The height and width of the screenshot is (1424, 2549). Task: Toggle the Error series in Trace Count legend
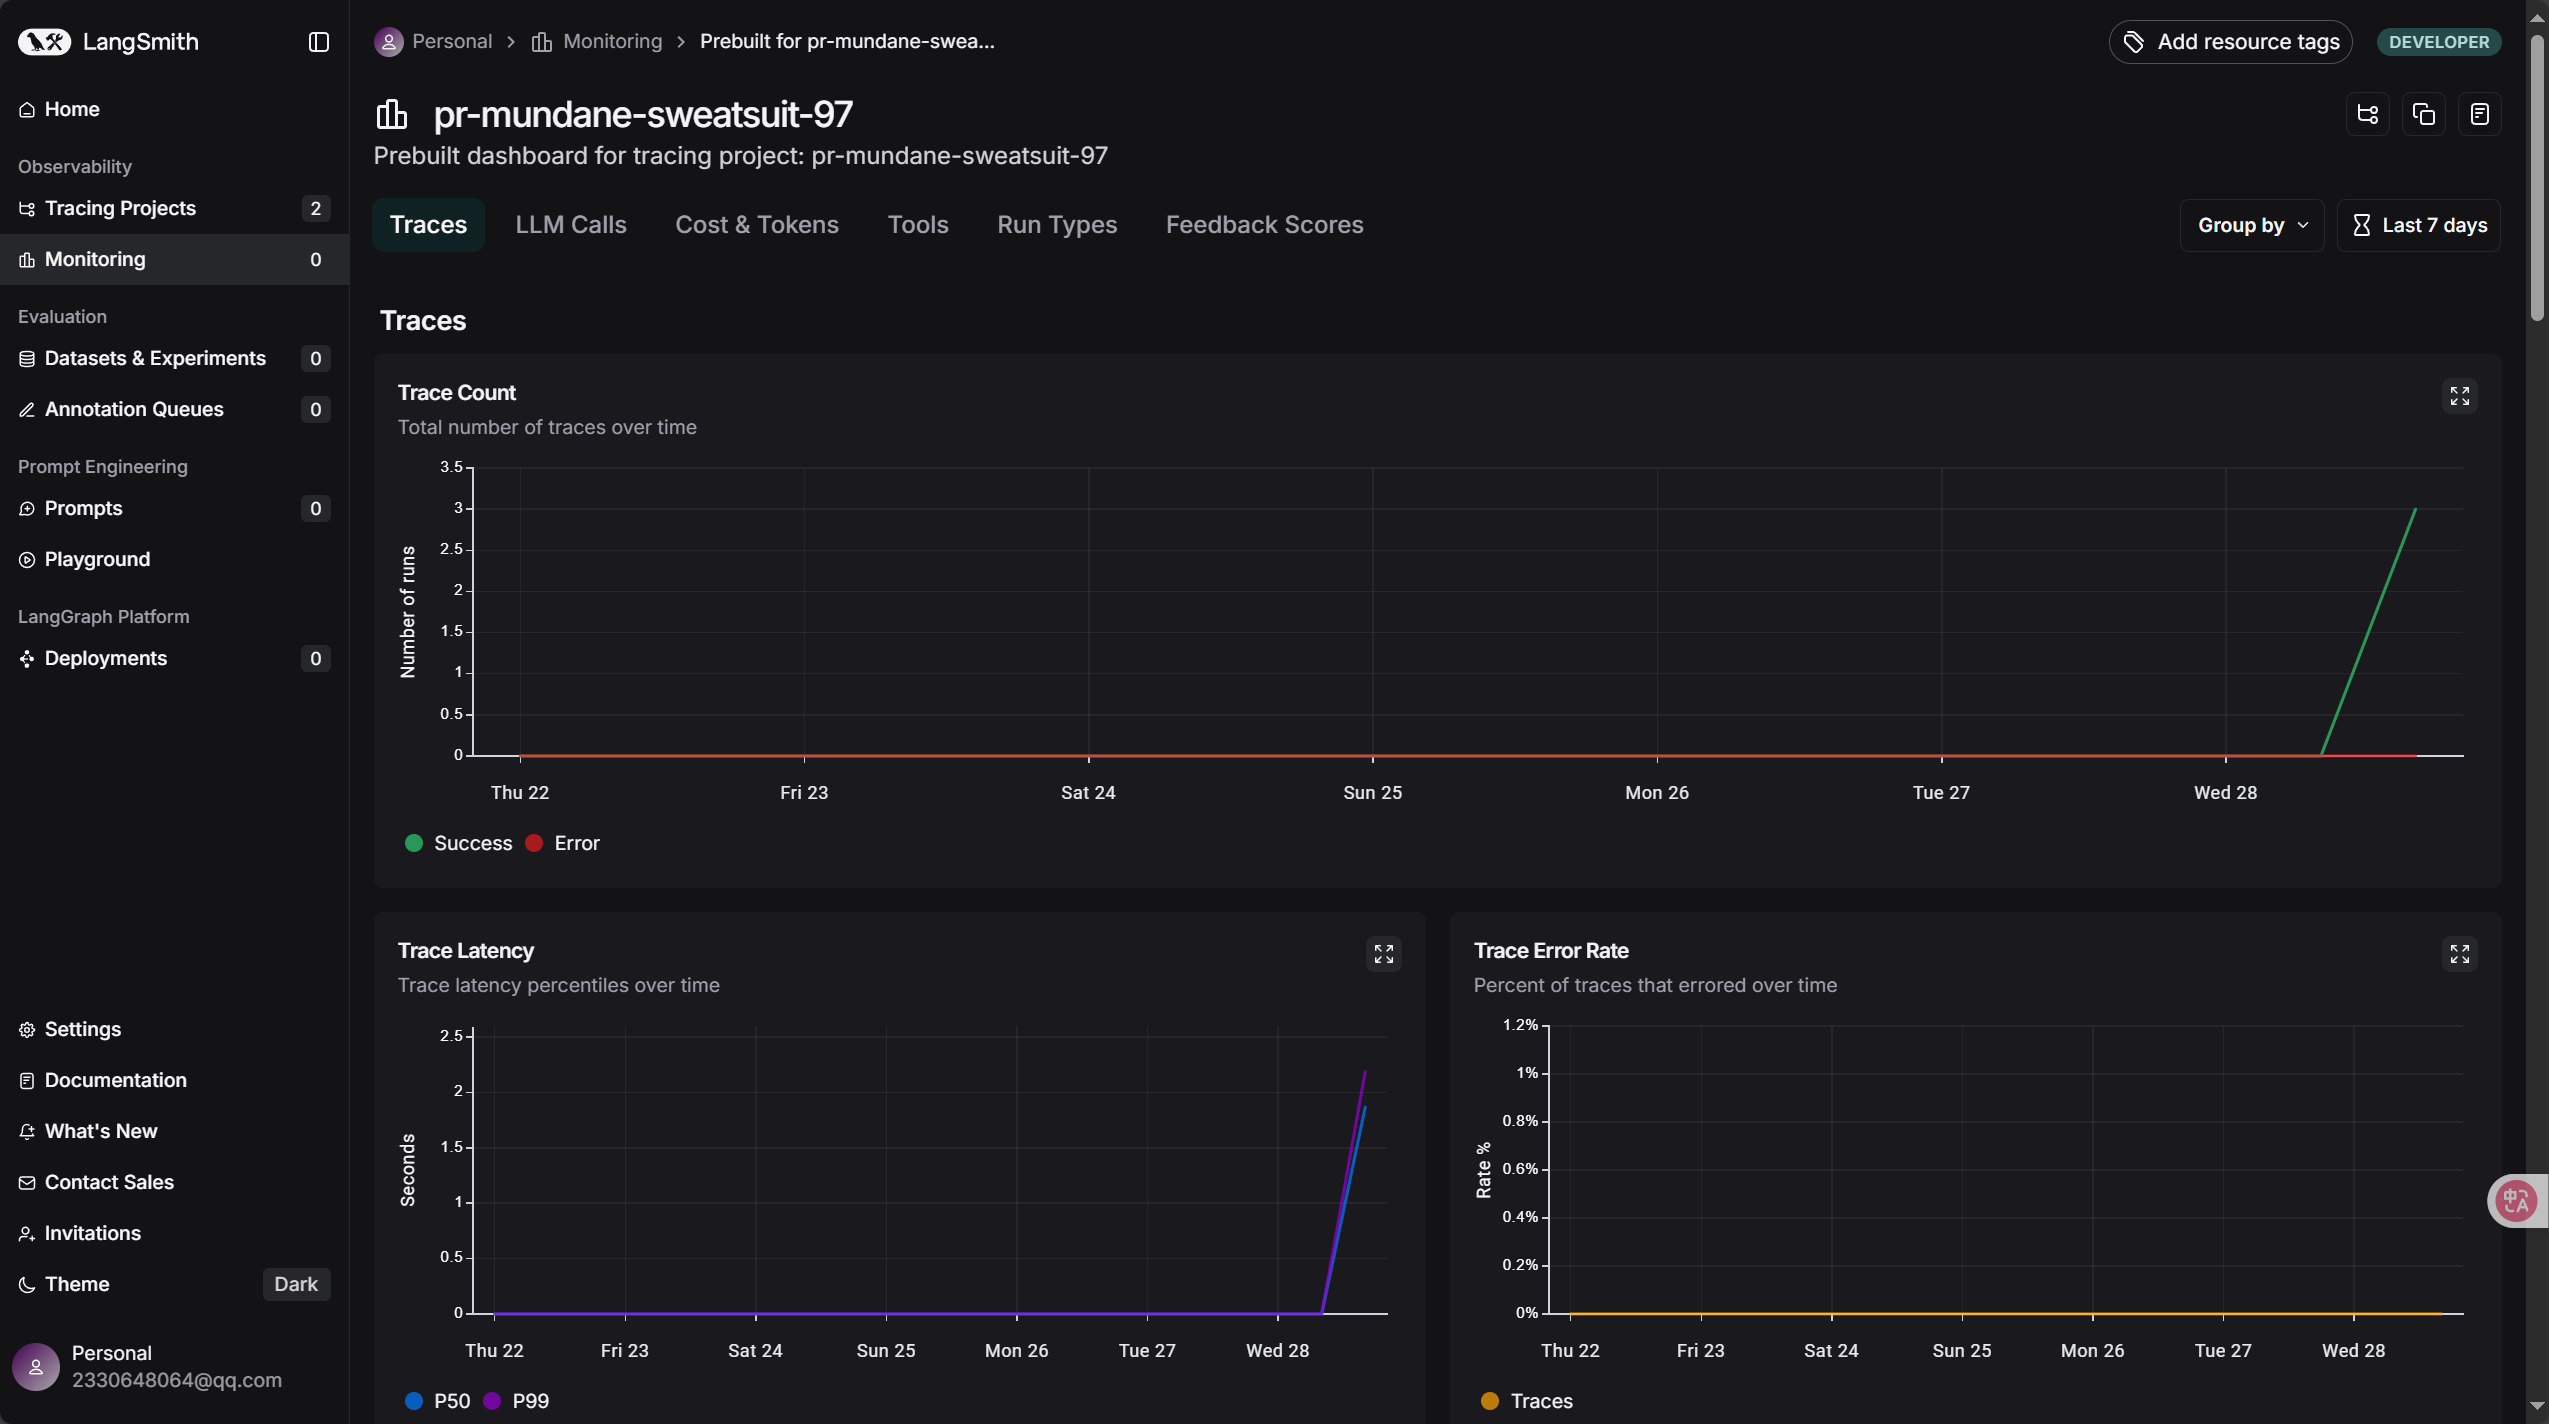[x=562, y=843]
